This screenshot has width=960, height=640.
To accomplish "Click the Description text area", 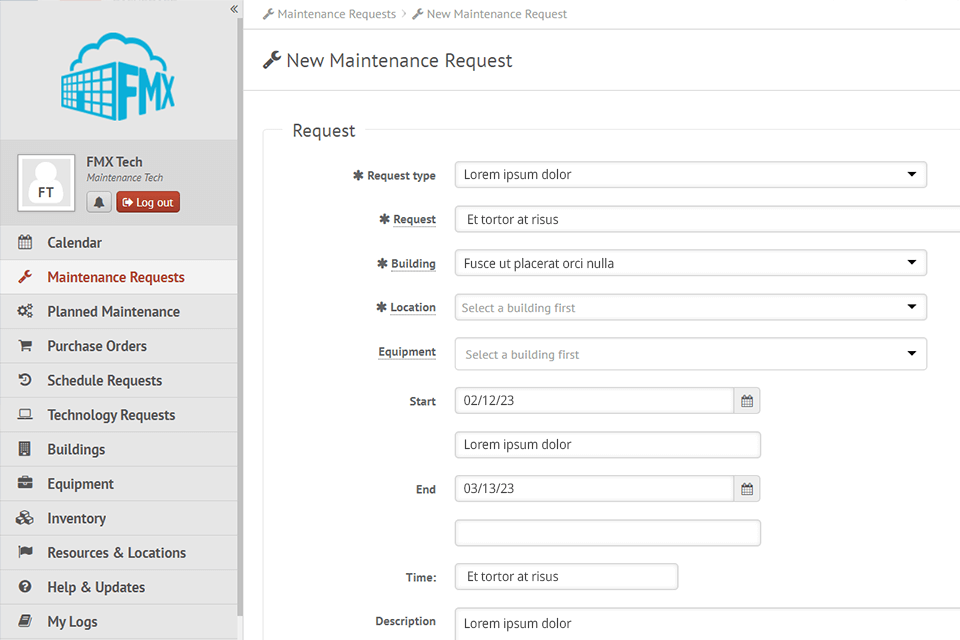I will (x=707, y=623).
